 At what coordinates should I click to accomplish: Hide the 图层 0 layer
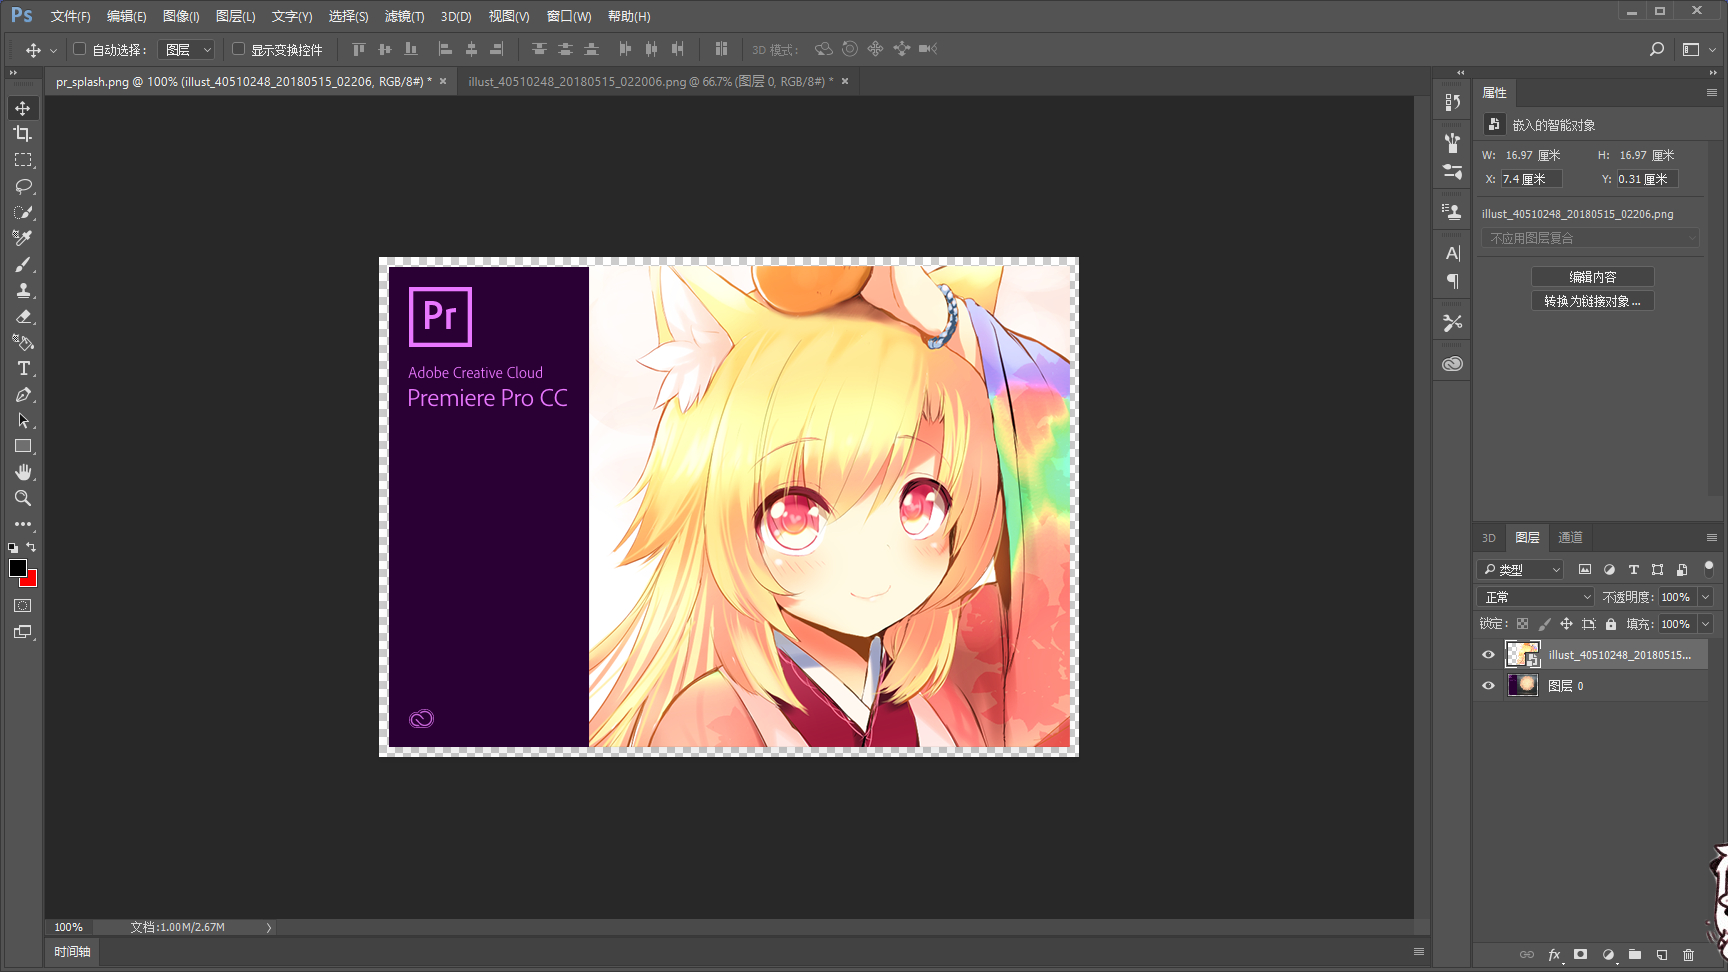1488,686
